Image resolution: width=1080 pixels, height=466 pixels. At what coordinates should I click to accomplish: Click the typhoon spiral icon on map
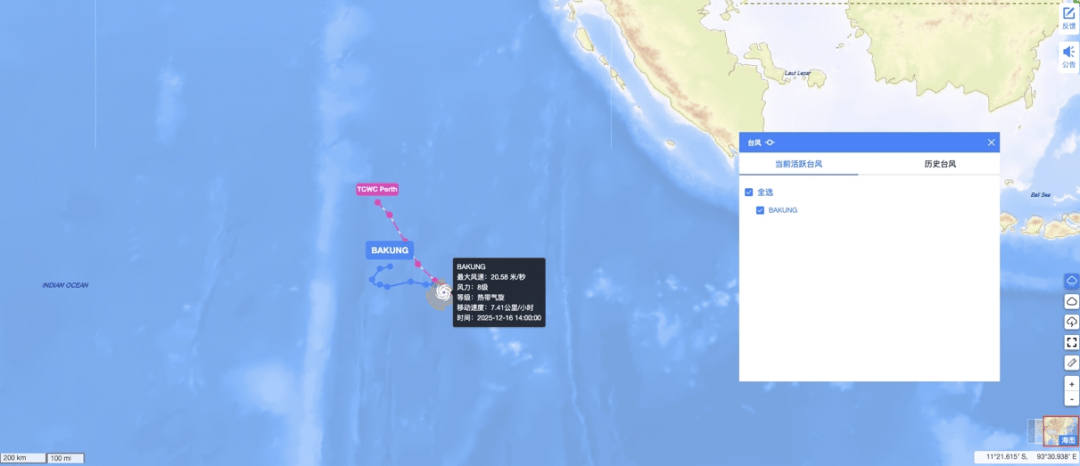(442, 293)
